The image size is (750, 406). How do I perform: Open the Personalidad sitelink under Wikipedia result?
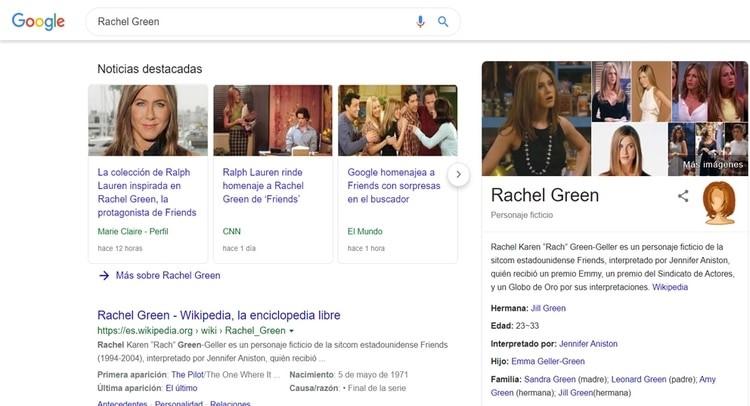pyautogui.click(x=179, y=403)
